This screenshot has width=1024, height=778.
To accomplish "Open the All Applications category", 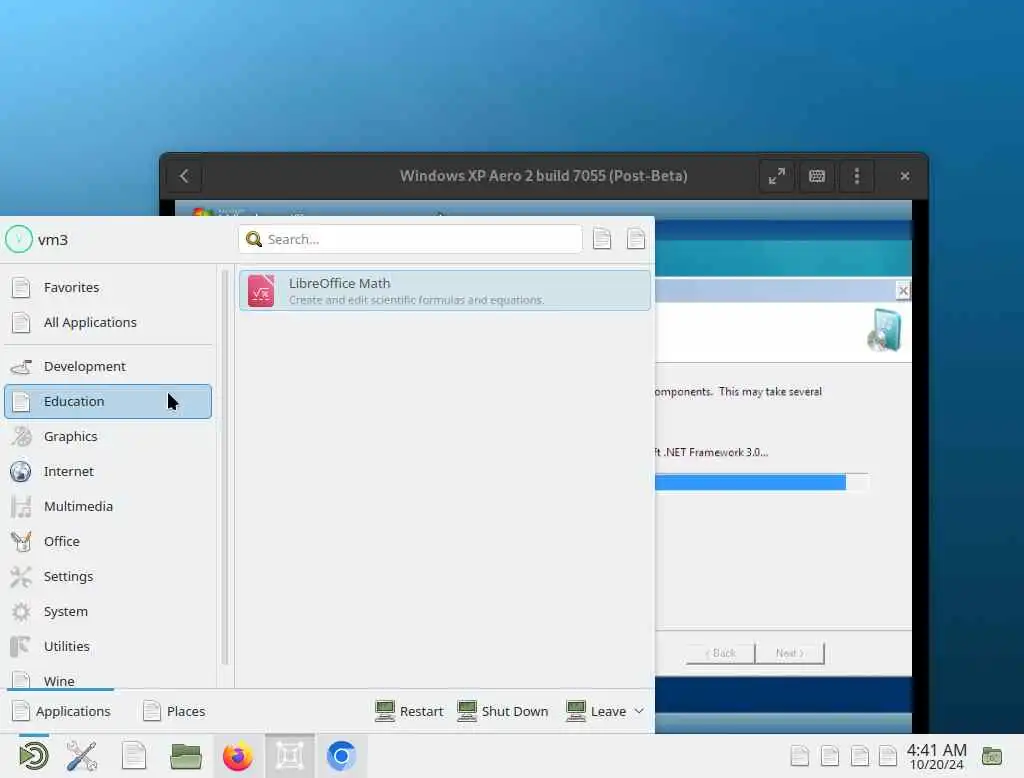I will [108, 323].
